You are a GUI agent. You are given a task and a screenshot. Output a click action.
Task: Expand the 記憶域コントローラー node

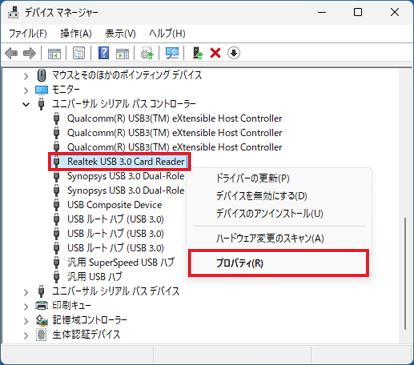point(26,321)
